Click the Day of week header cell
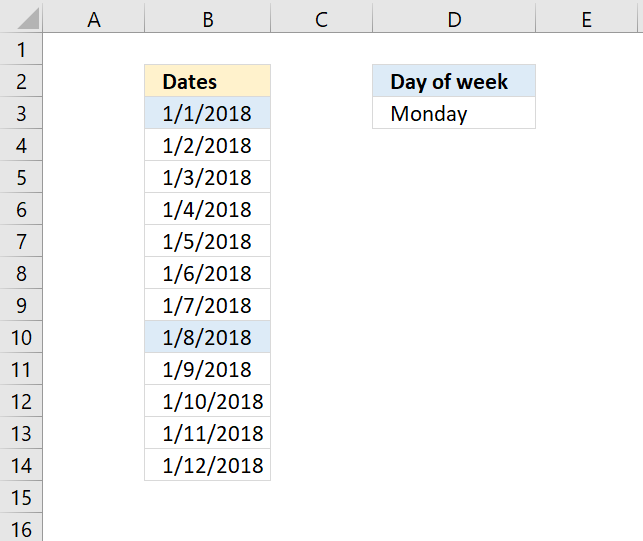 [454, 81]
